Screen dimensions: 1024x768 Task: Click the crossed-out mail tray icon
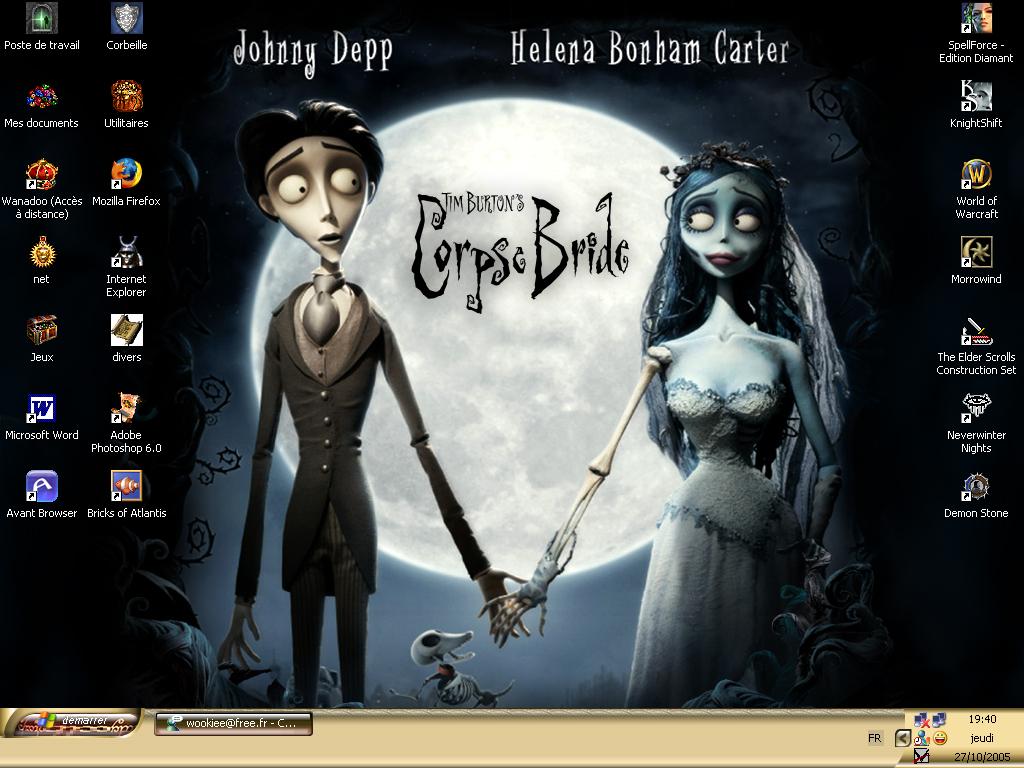click(x=921, y=757)
